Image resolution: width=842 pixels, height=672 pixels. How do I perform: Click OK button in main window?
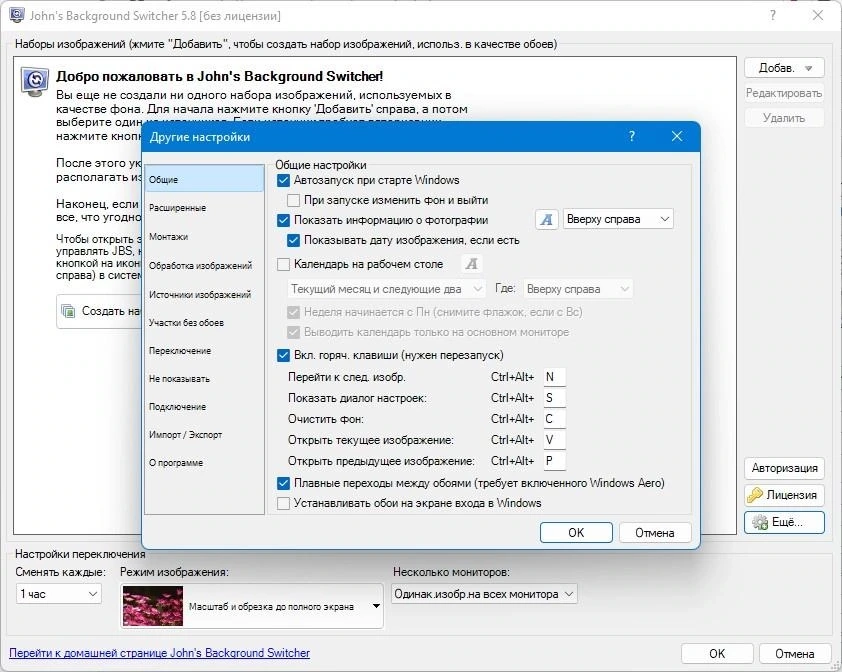point(717,653)
